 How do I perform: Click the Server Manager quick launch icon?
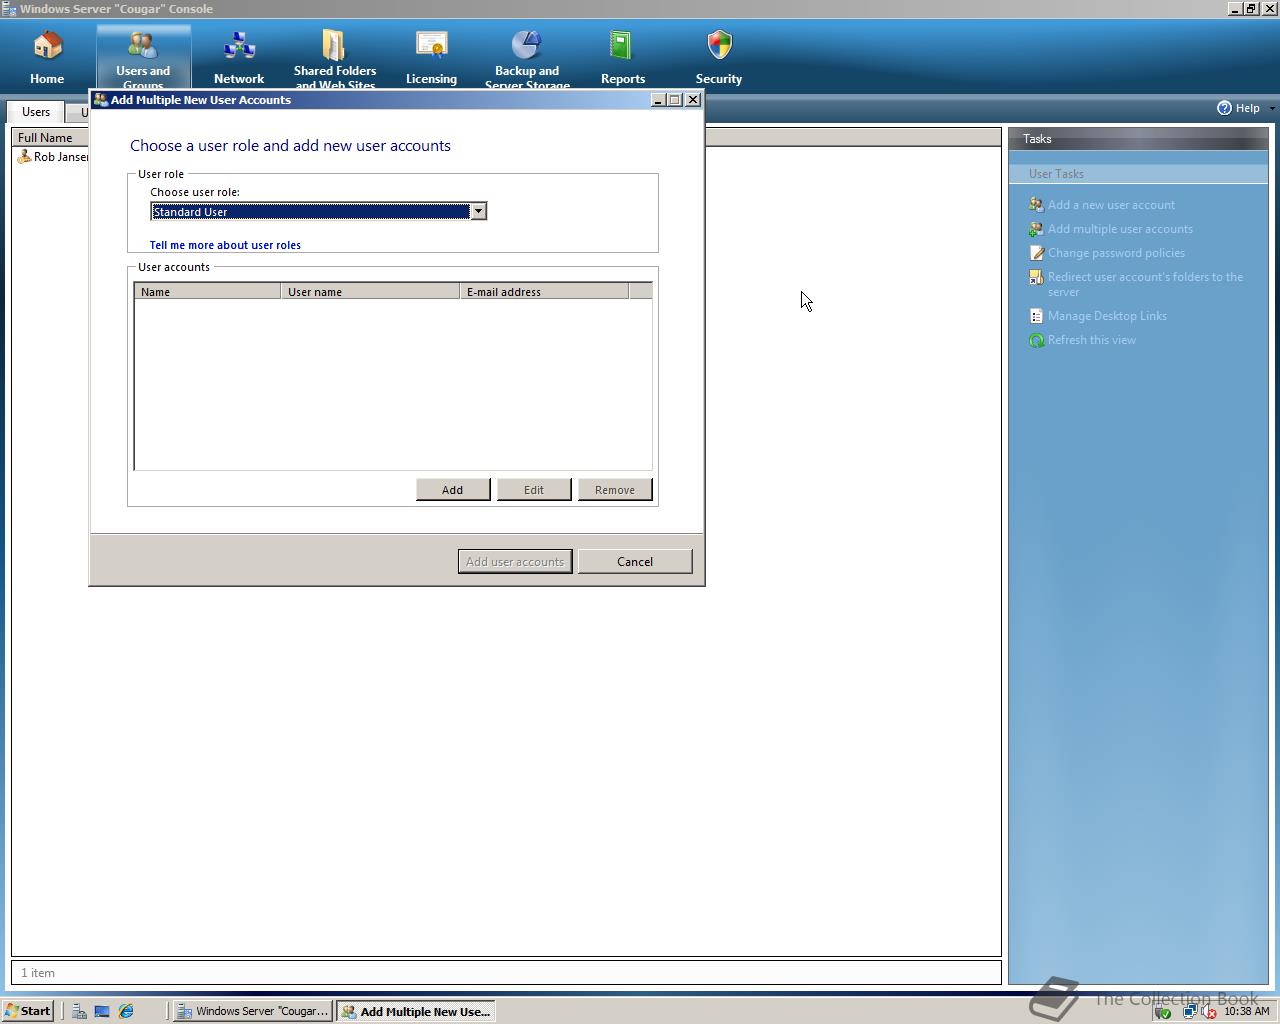point(79,1011)
